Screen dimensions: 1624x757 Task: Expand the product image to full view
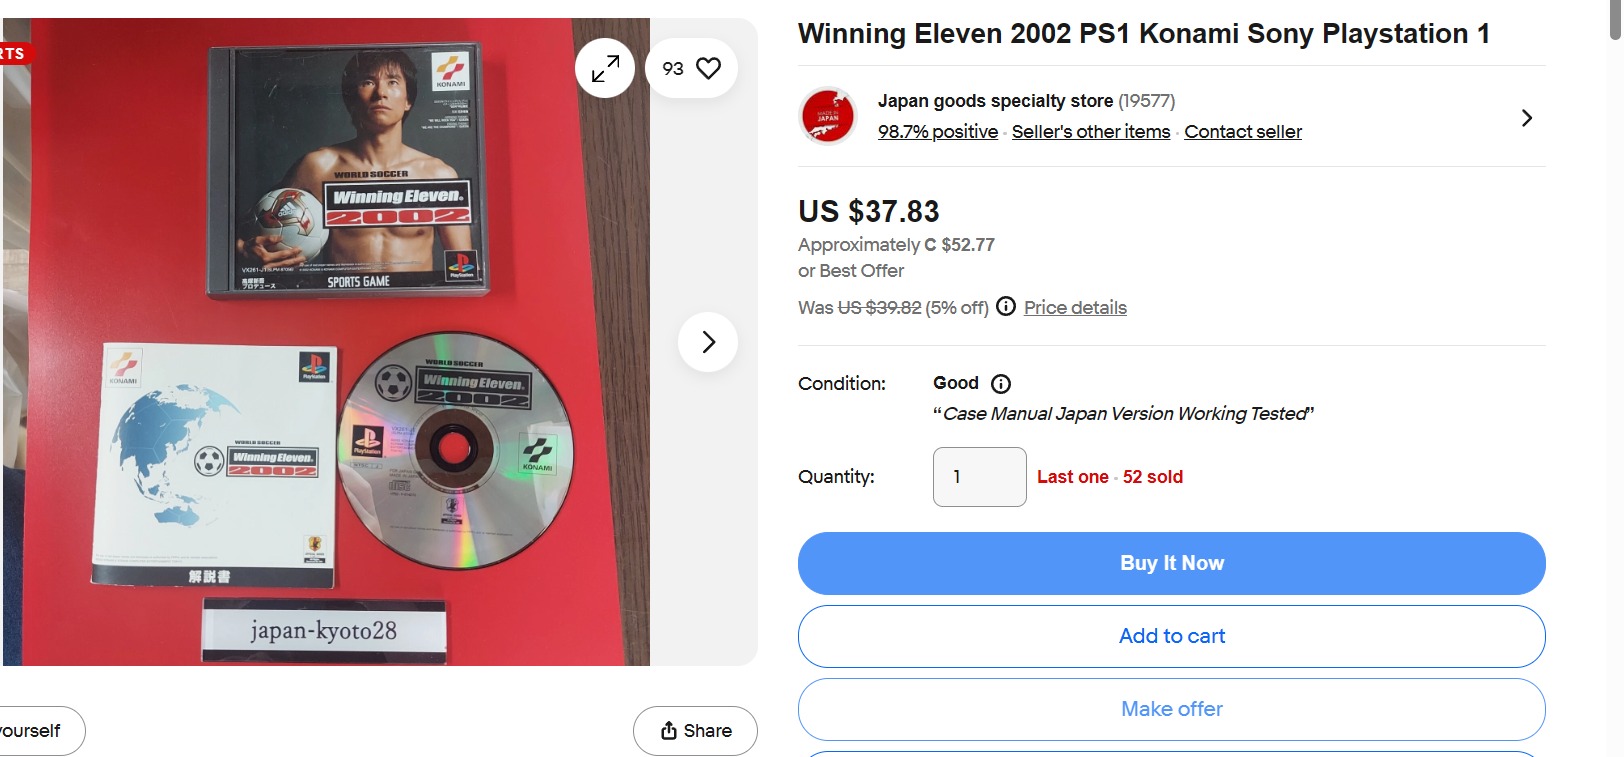pyautogui.click(x=605, y=68)
